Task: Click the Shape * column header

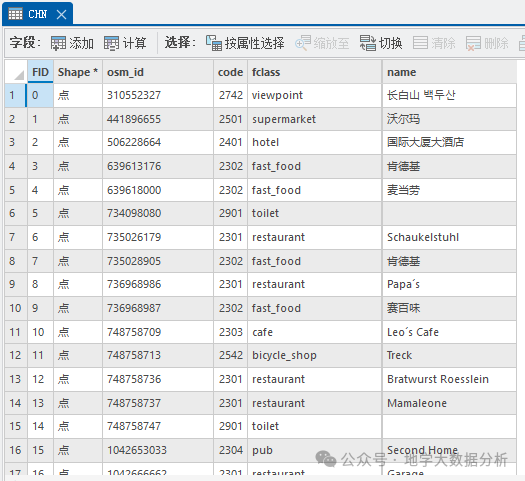Action: click(78, 72)
